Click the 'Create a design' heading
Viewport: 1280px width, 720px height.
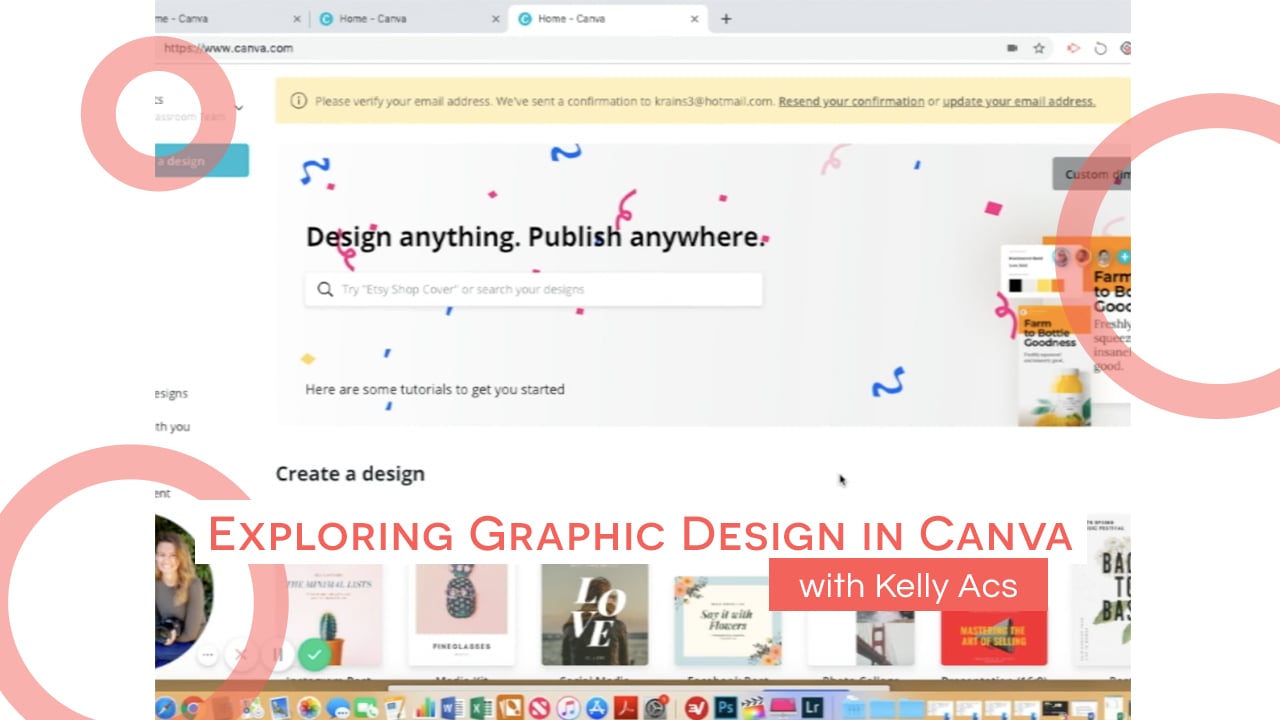point(350,474)
